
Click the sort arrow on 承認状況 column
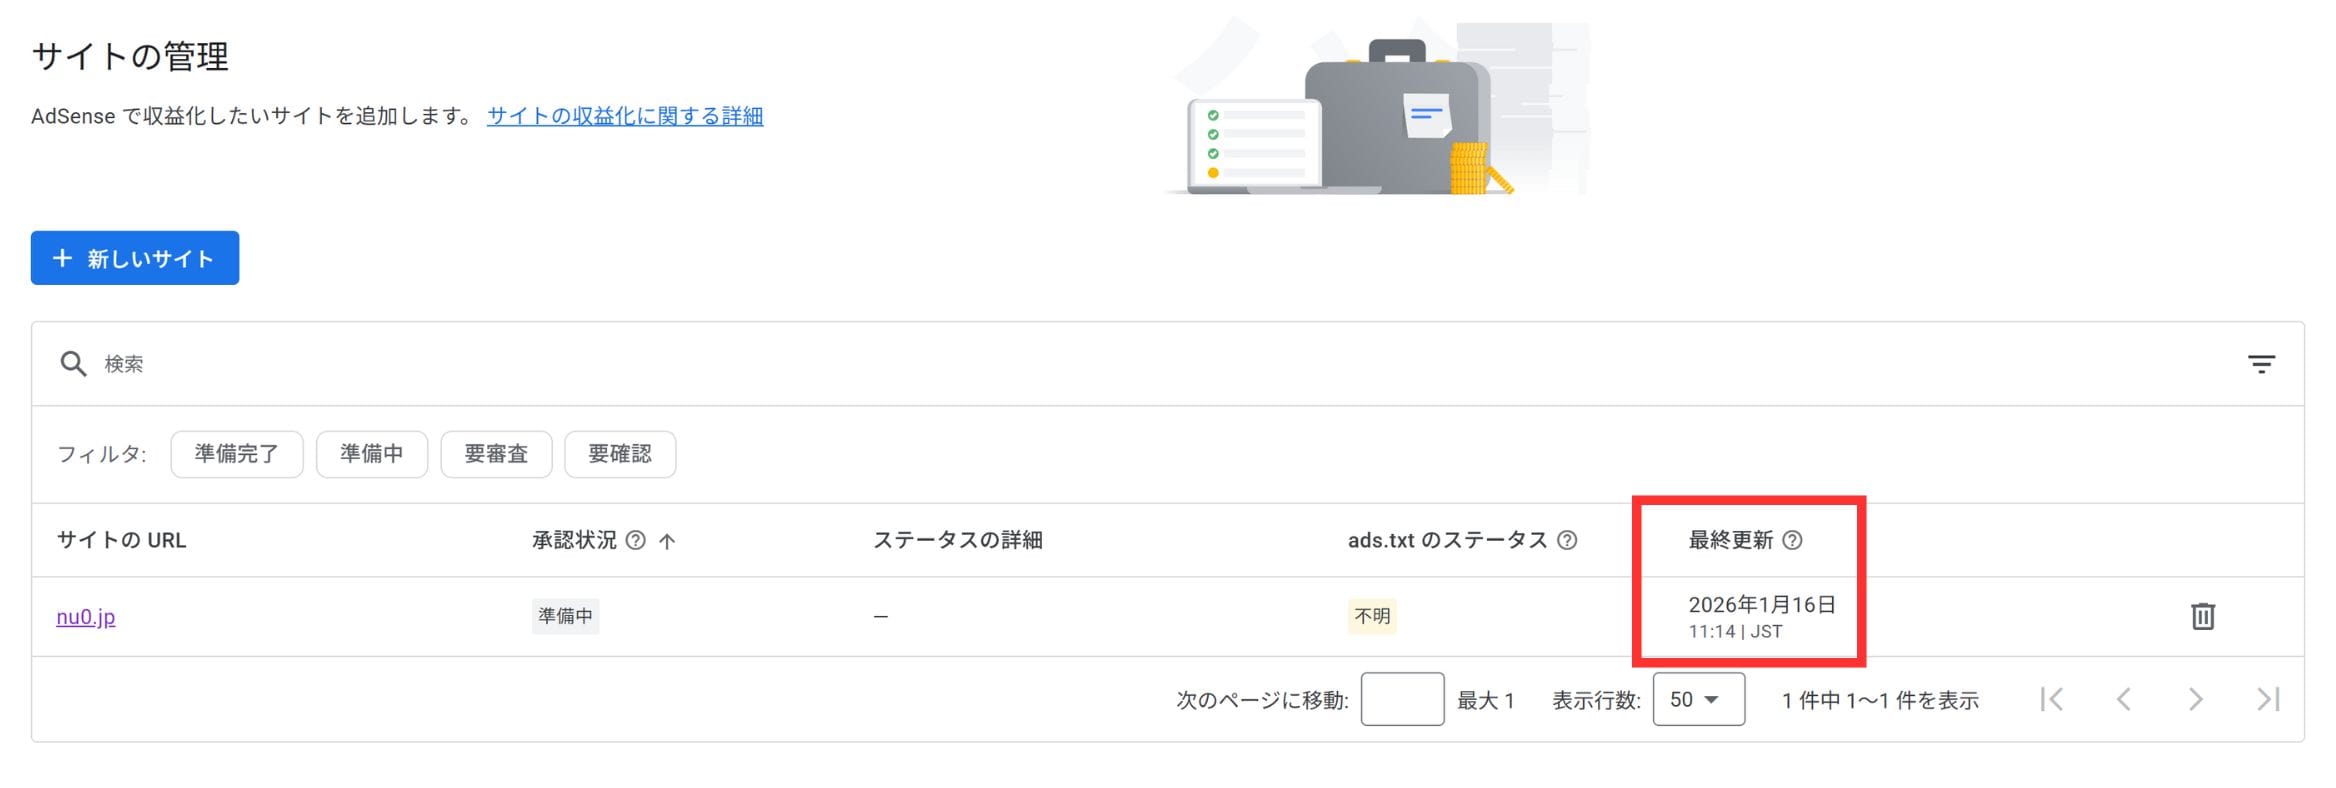668,540
